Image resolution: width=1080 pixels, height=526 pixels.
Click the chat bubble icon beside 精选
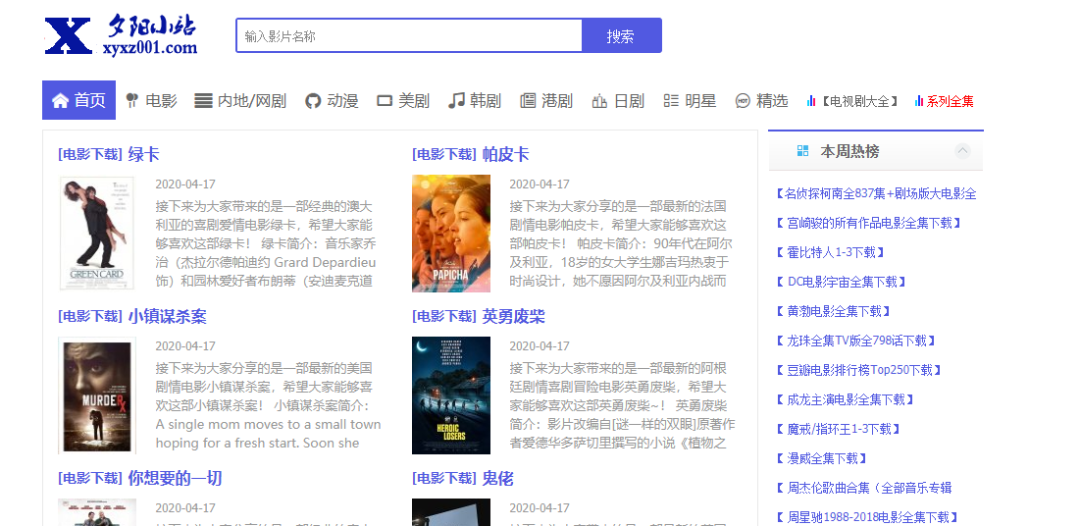(743, 101)
